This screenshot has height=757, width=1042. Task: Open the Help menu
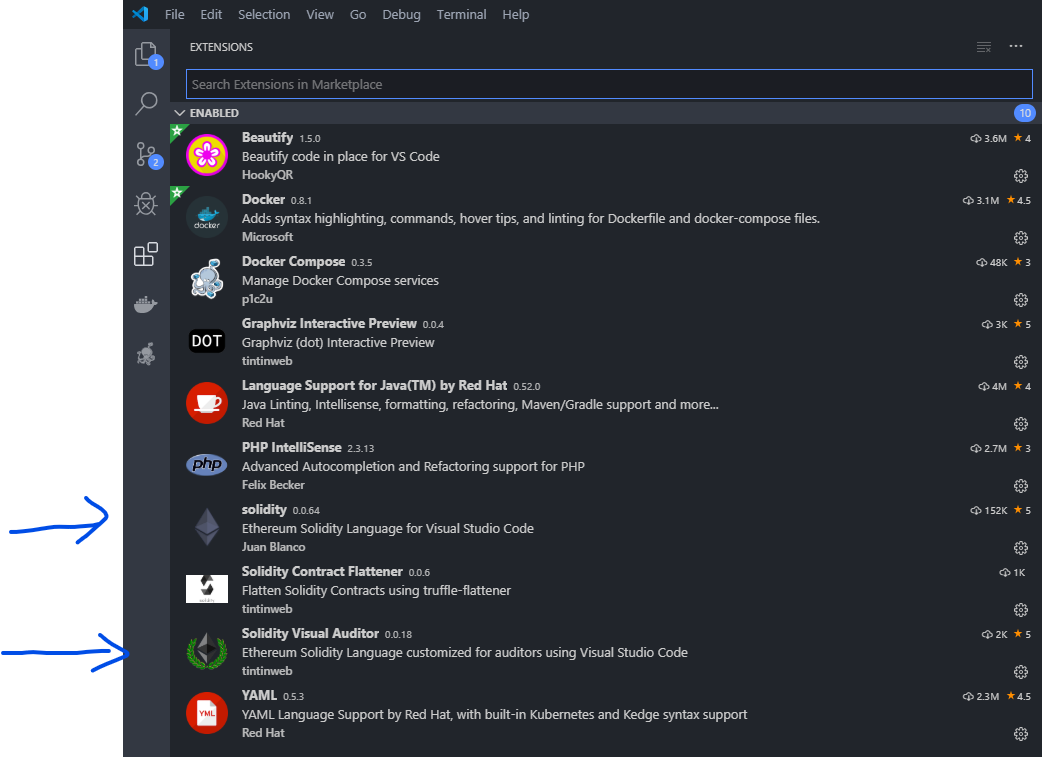(516, 14)
